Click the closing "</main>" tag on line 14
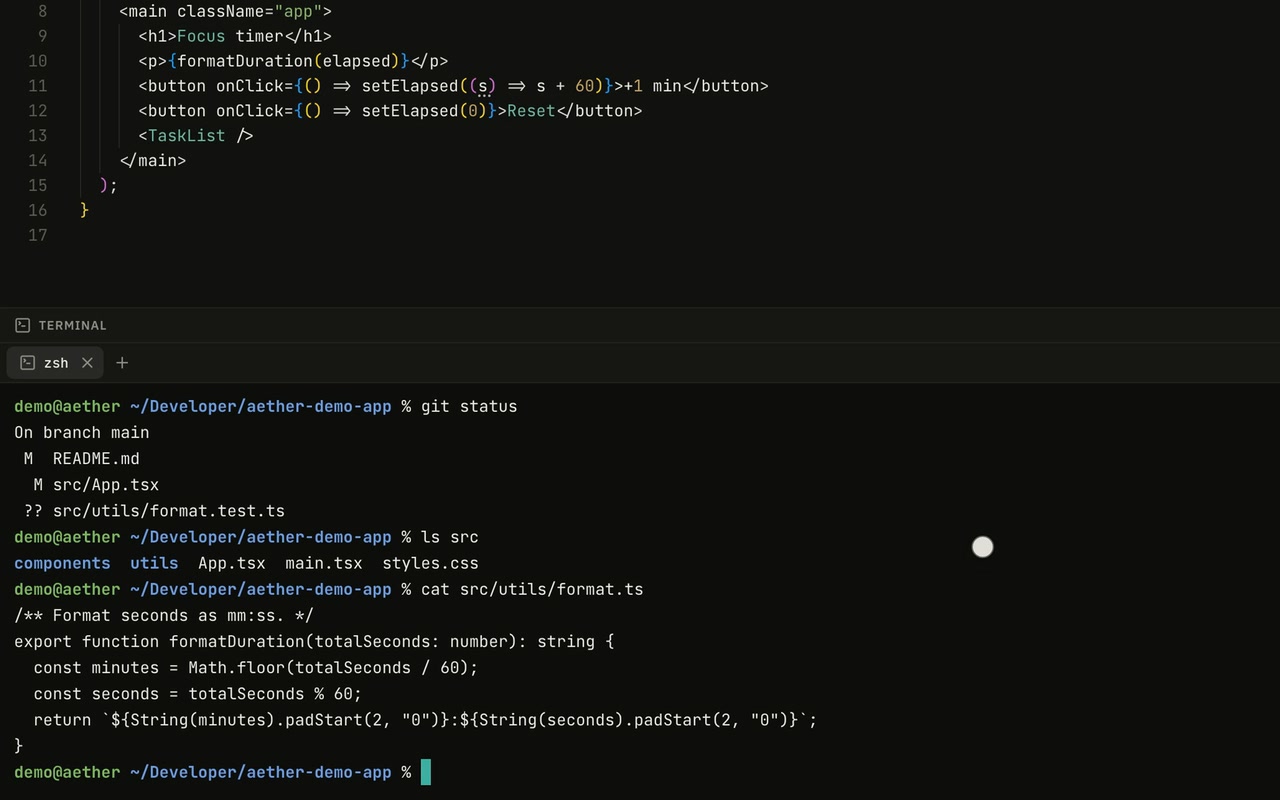This screenshot has width=1280, height=800. pos(153,161)
